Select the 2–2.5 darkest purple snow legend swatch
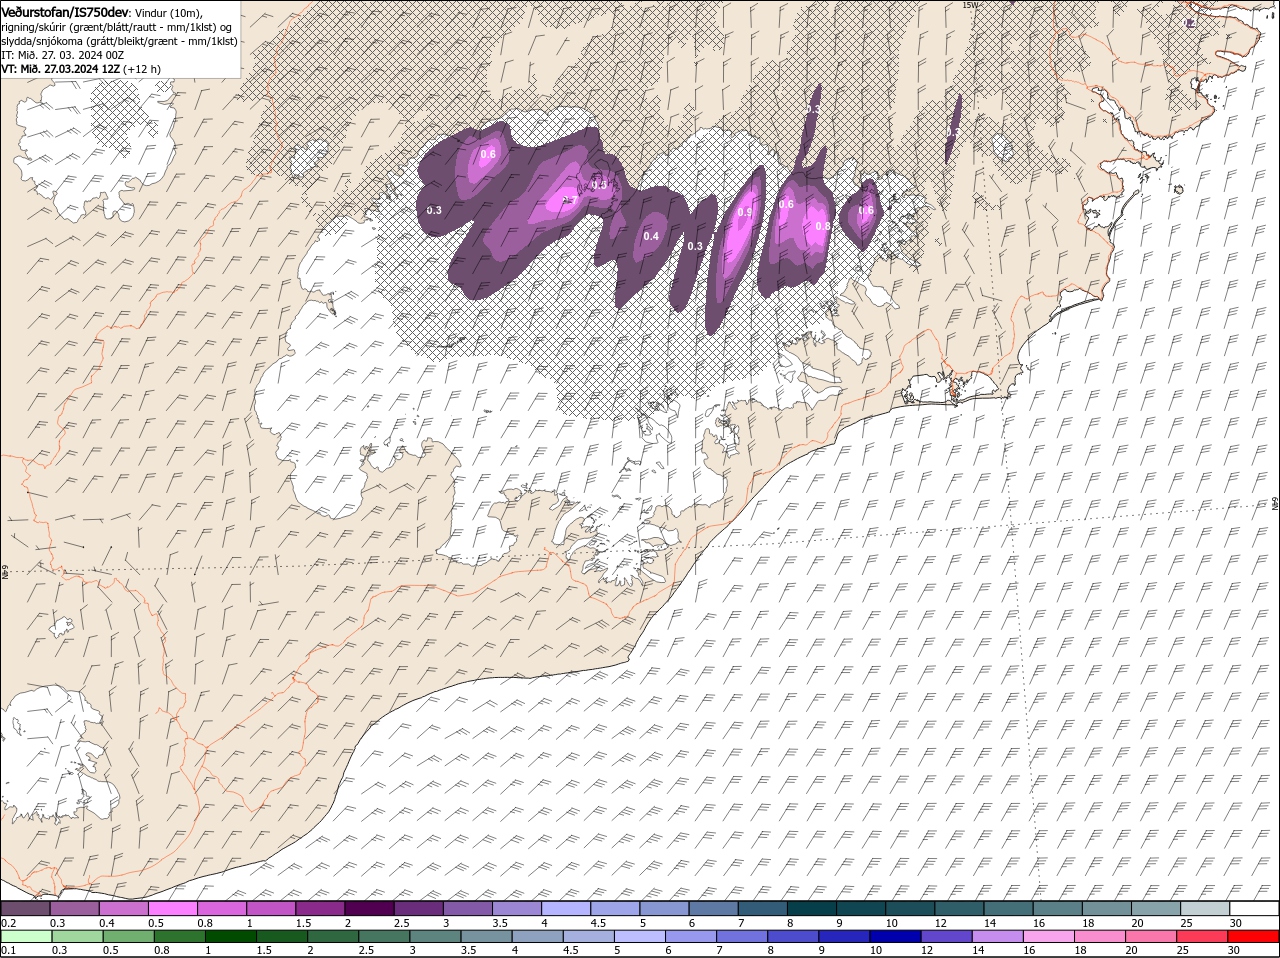 pyautogui.click(x=370, y=909)
